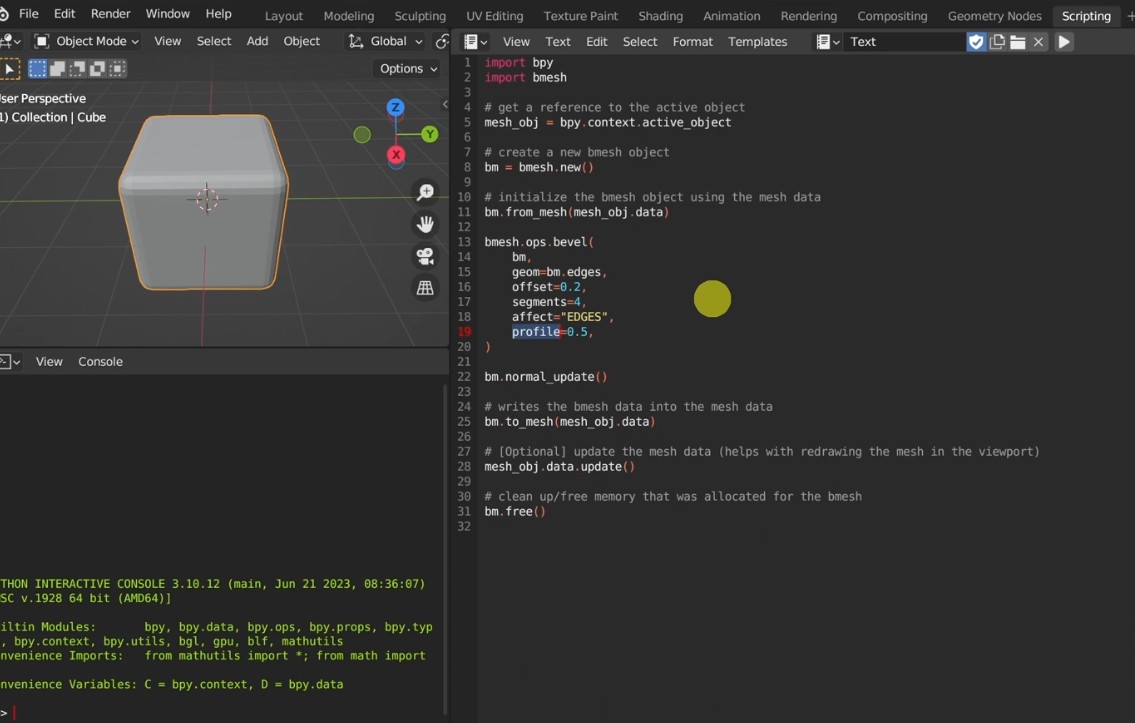Enable the intersect selection mode icon
The image size is (1135, 723).
point(118,69)
